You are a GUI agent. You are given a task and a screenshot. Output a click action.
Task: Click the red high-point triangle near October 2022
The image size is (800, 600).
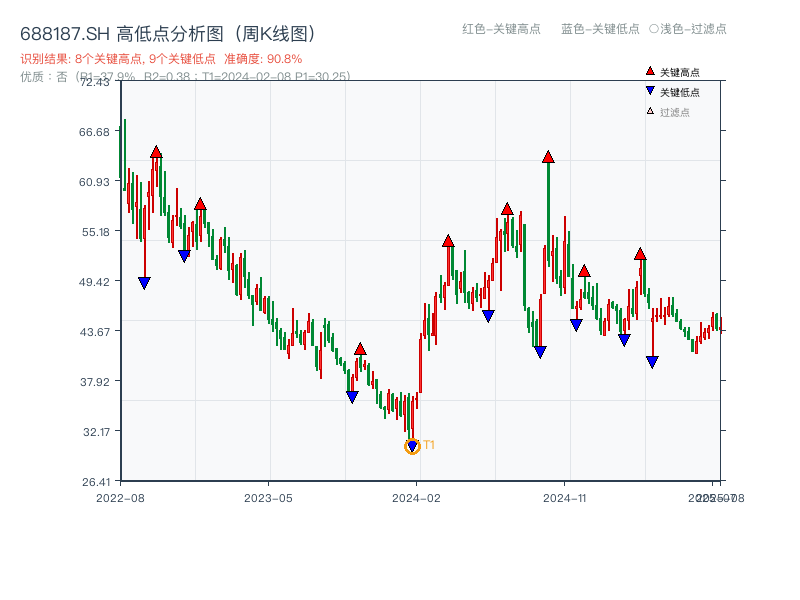(x=156, y=152)
